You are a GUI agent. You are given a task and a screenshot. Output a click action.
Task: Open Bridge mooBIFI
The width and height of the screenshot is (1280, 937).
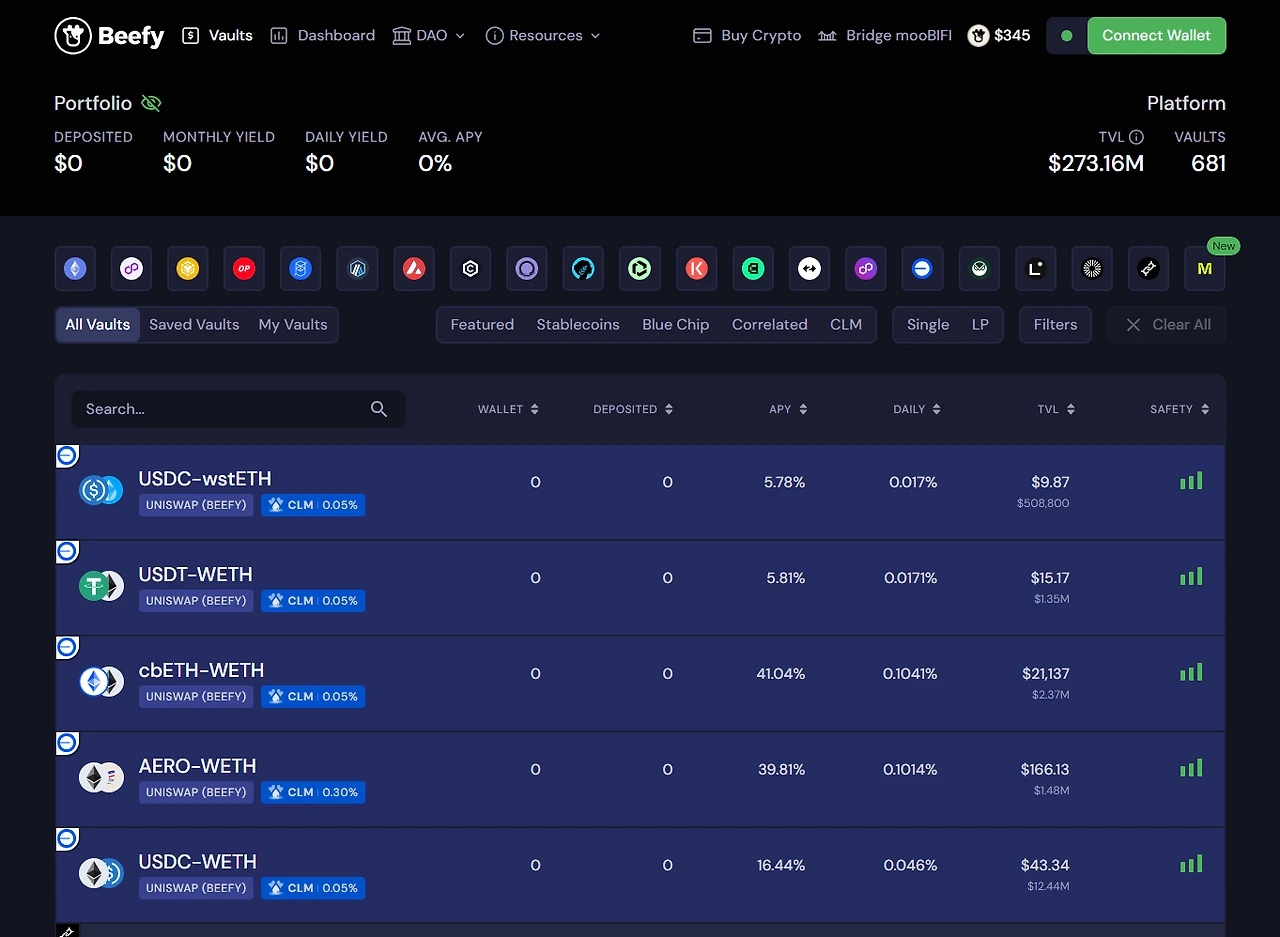pos(885,35)
